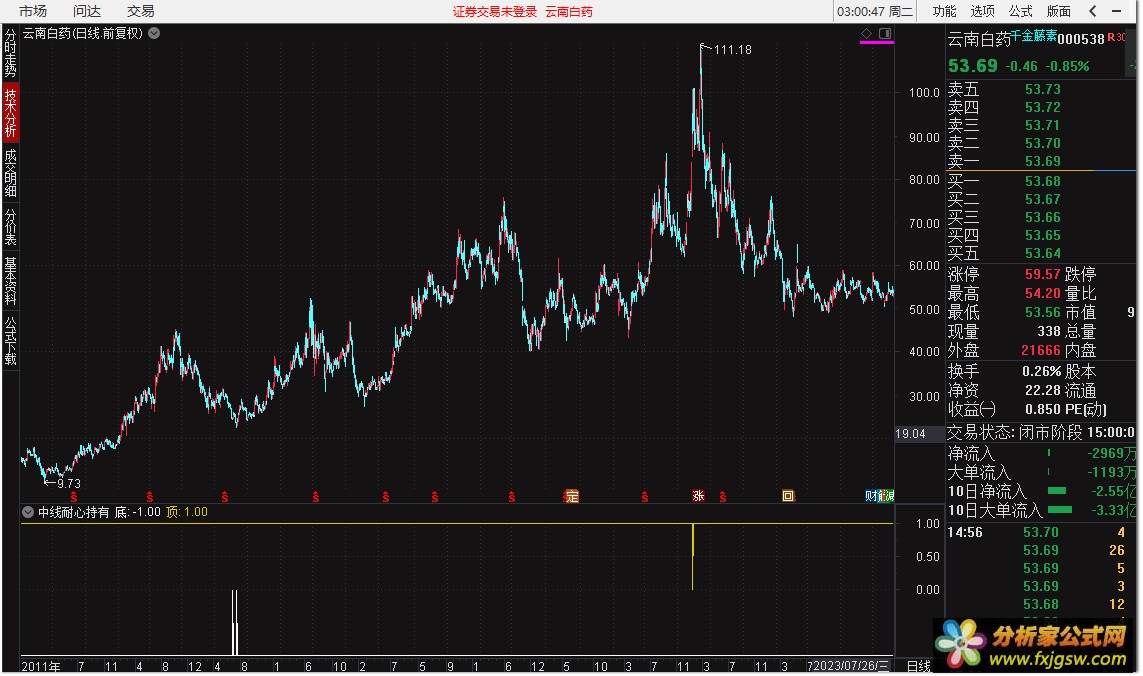Screen dimensions: 1143x676
Task: Open the 成交明细 sidebar tab
Action: [10, 173]
